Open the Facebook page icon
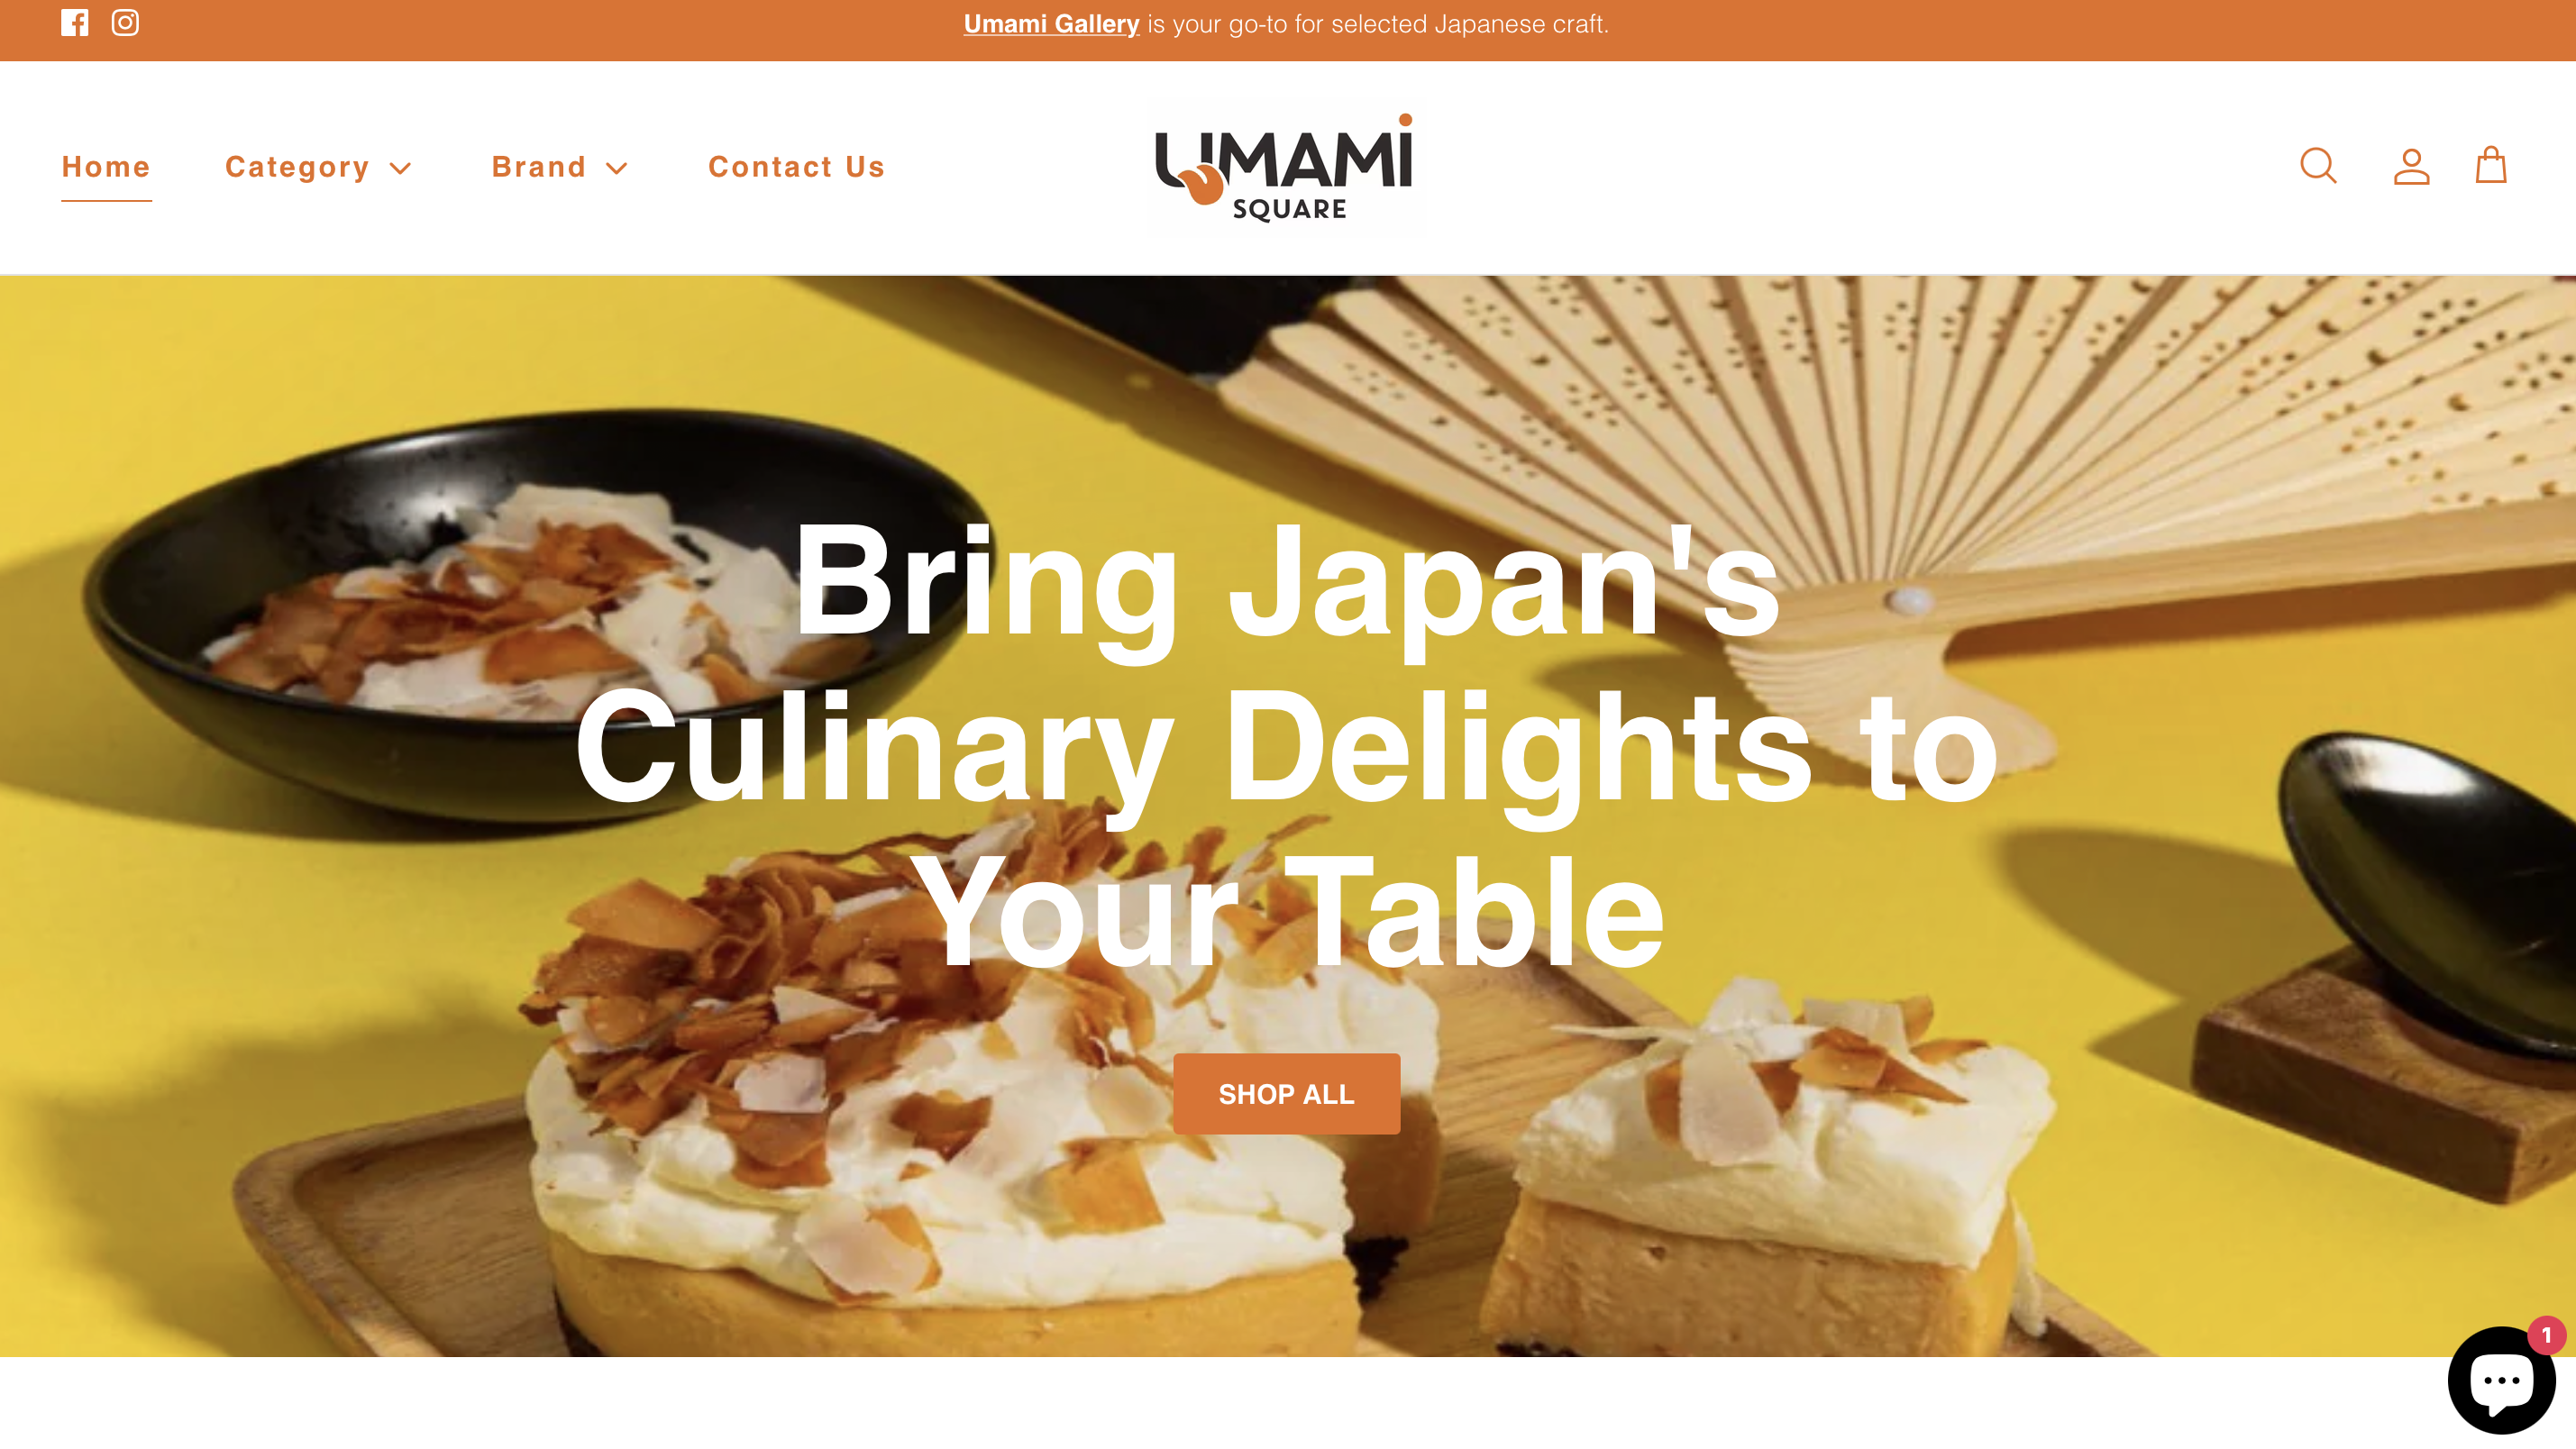The height and width of the screenshot is (1449, 2576). click(x=75, y=23)
